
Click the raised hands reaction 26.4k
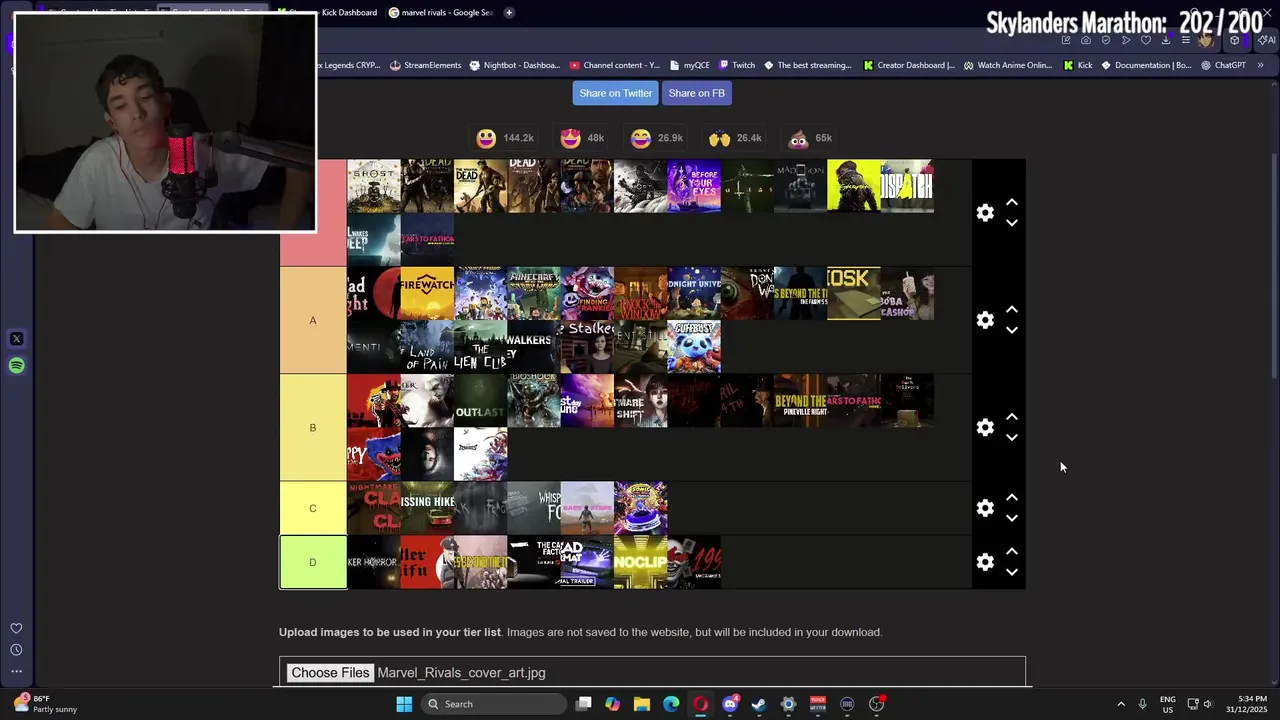(x=735, y=138)
